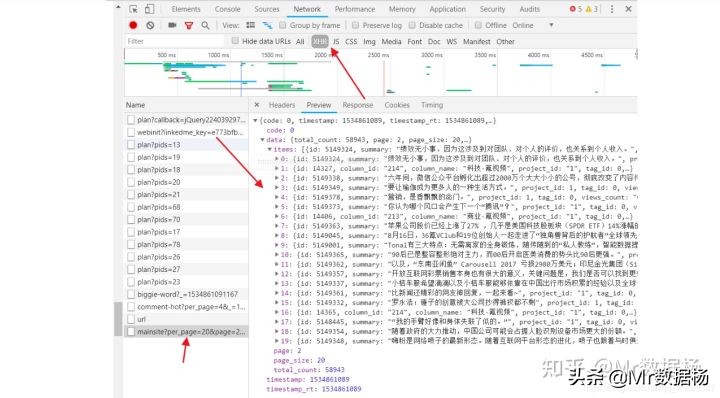Screen dimensions: 720x398
Task: Click the yellow warning count indicator
Action: (591, 9)
